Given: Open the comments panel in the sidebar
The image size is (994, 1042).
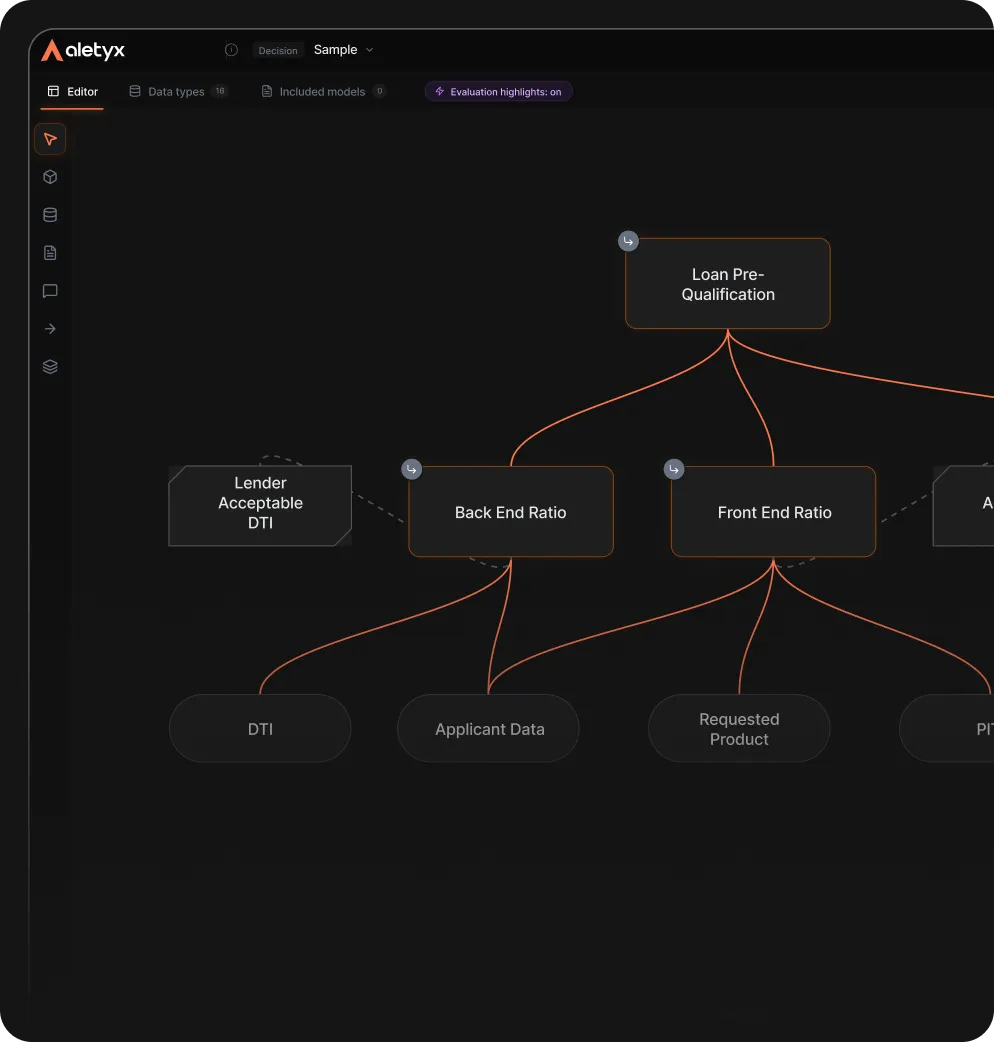Looking at the screenshot, I should coord(50,291).
